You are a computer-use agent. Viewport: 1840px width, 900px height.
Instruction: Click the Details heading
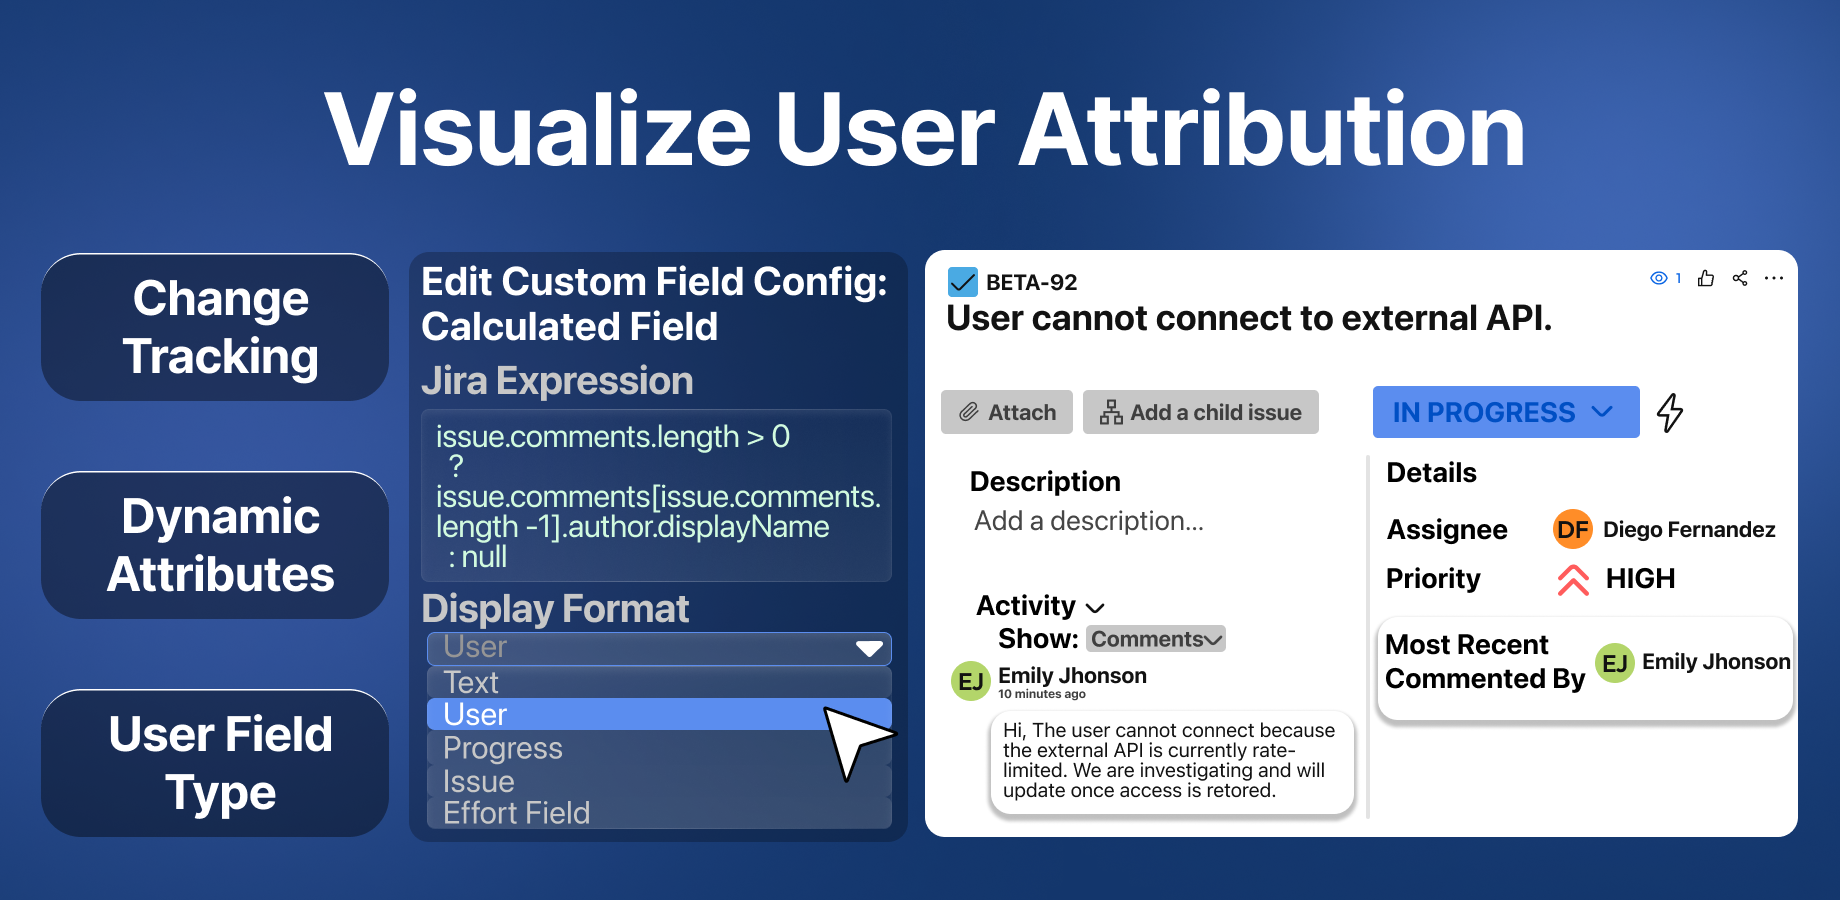click(1431, 473)
